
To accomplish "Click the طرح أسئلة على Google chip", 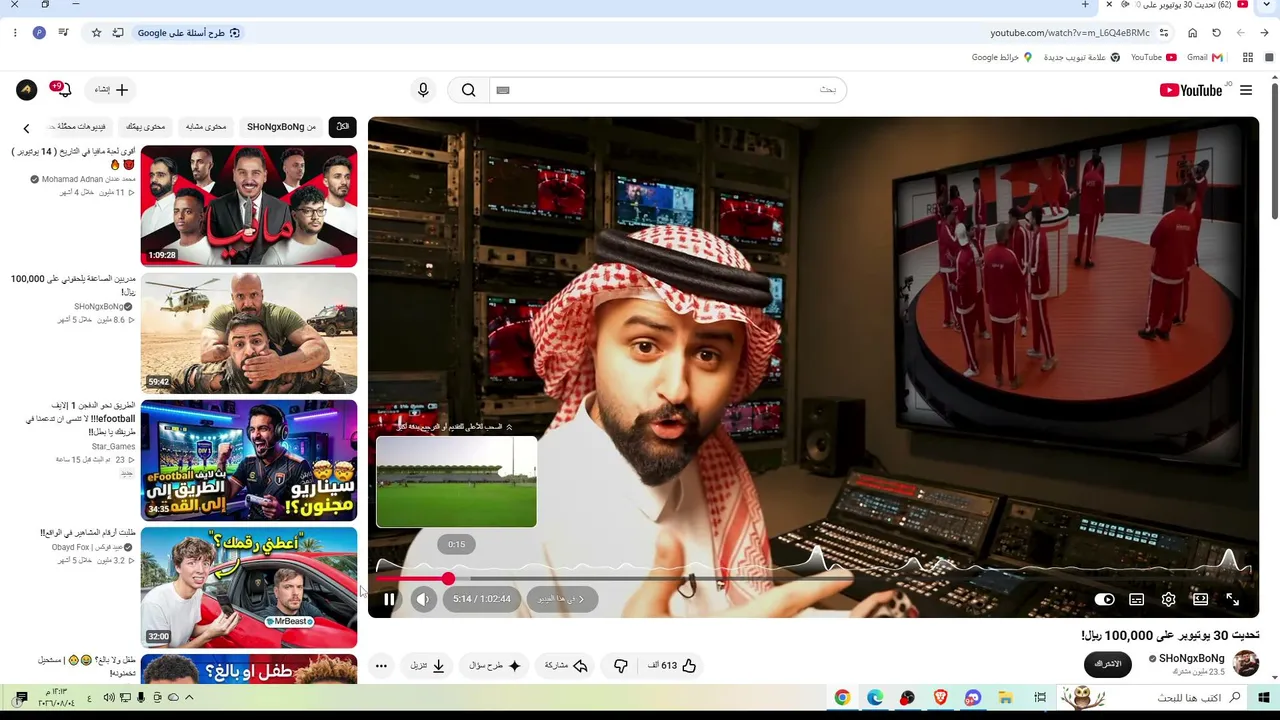I will [189, 33].
